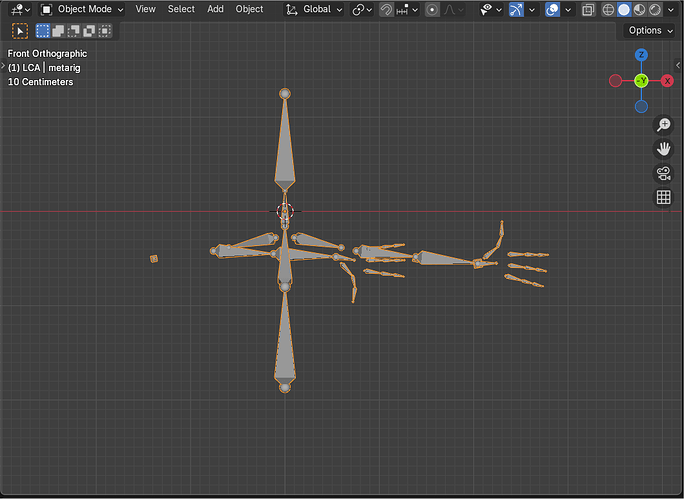Click the Select Box tool icon
The height and width of the screenshot is (499, 684).
tap(20, 31)
